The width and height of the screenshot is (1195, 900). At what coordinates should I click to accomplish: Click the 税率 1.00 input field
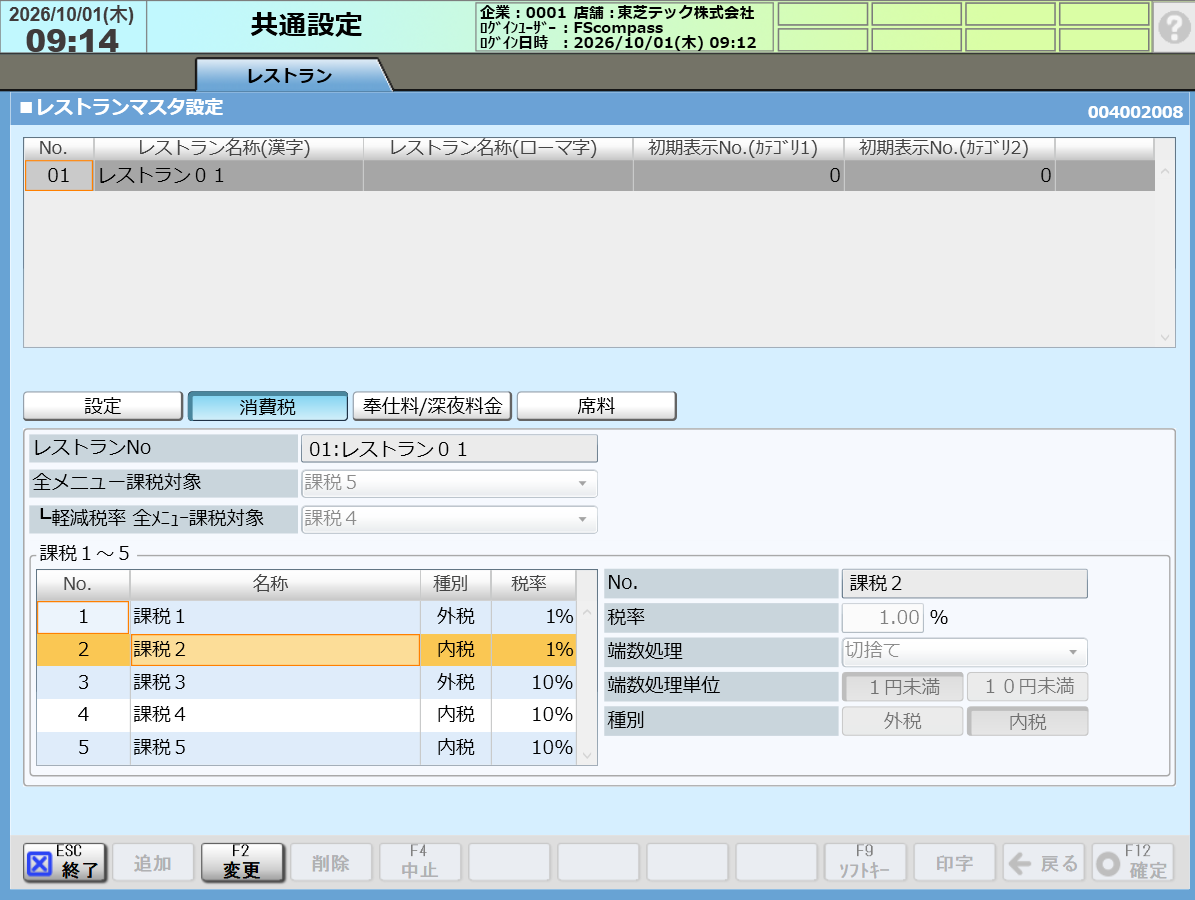click(x=883, y=617)
